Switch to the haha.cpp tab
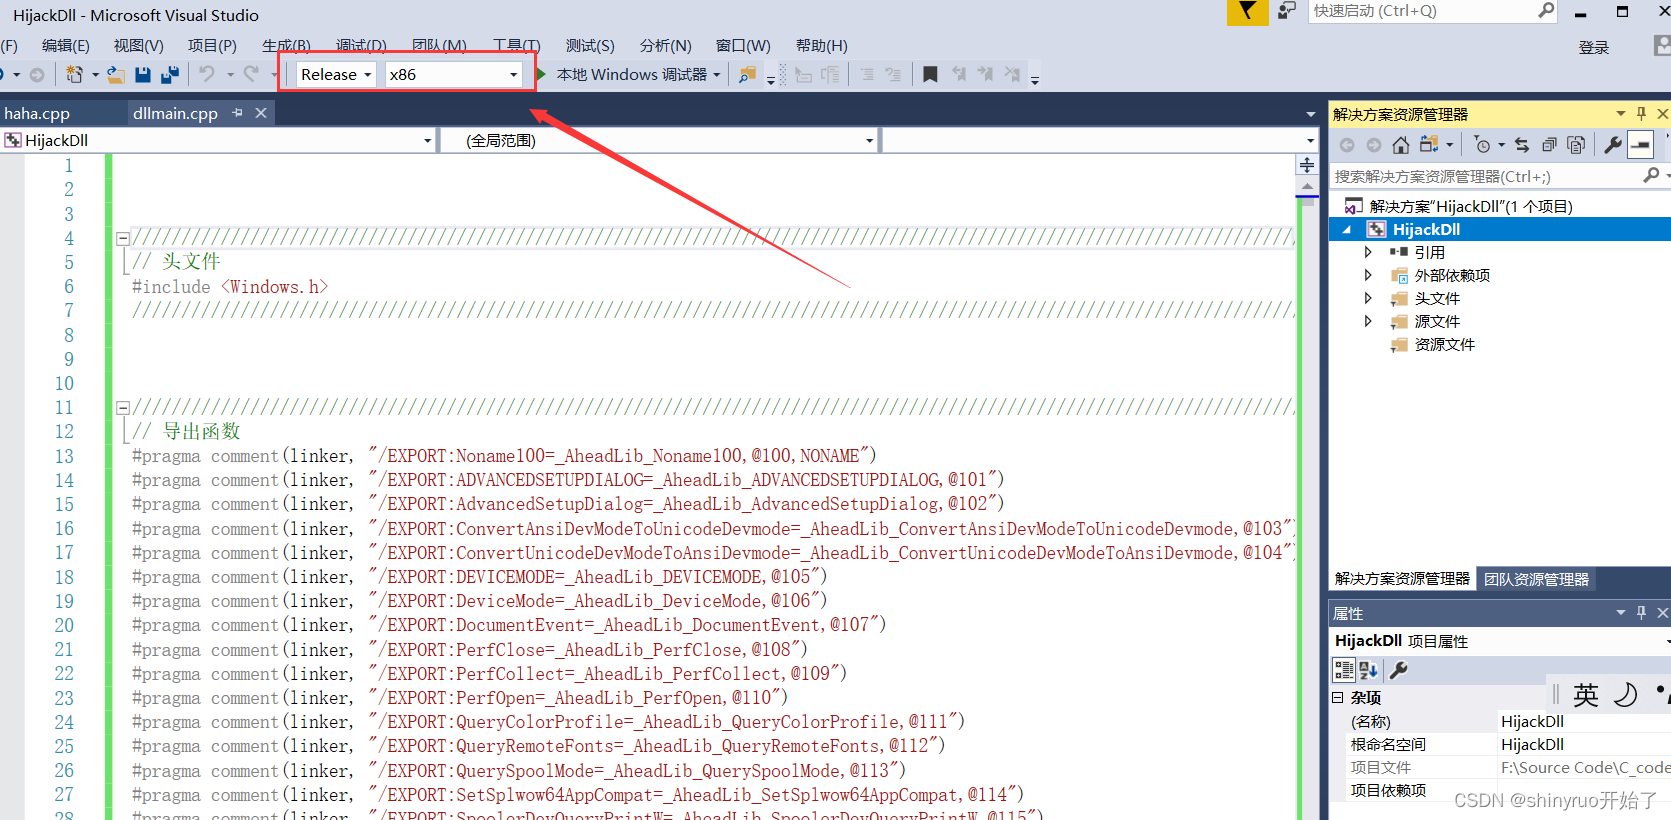 pyautogui.click(x=37, y=113)
